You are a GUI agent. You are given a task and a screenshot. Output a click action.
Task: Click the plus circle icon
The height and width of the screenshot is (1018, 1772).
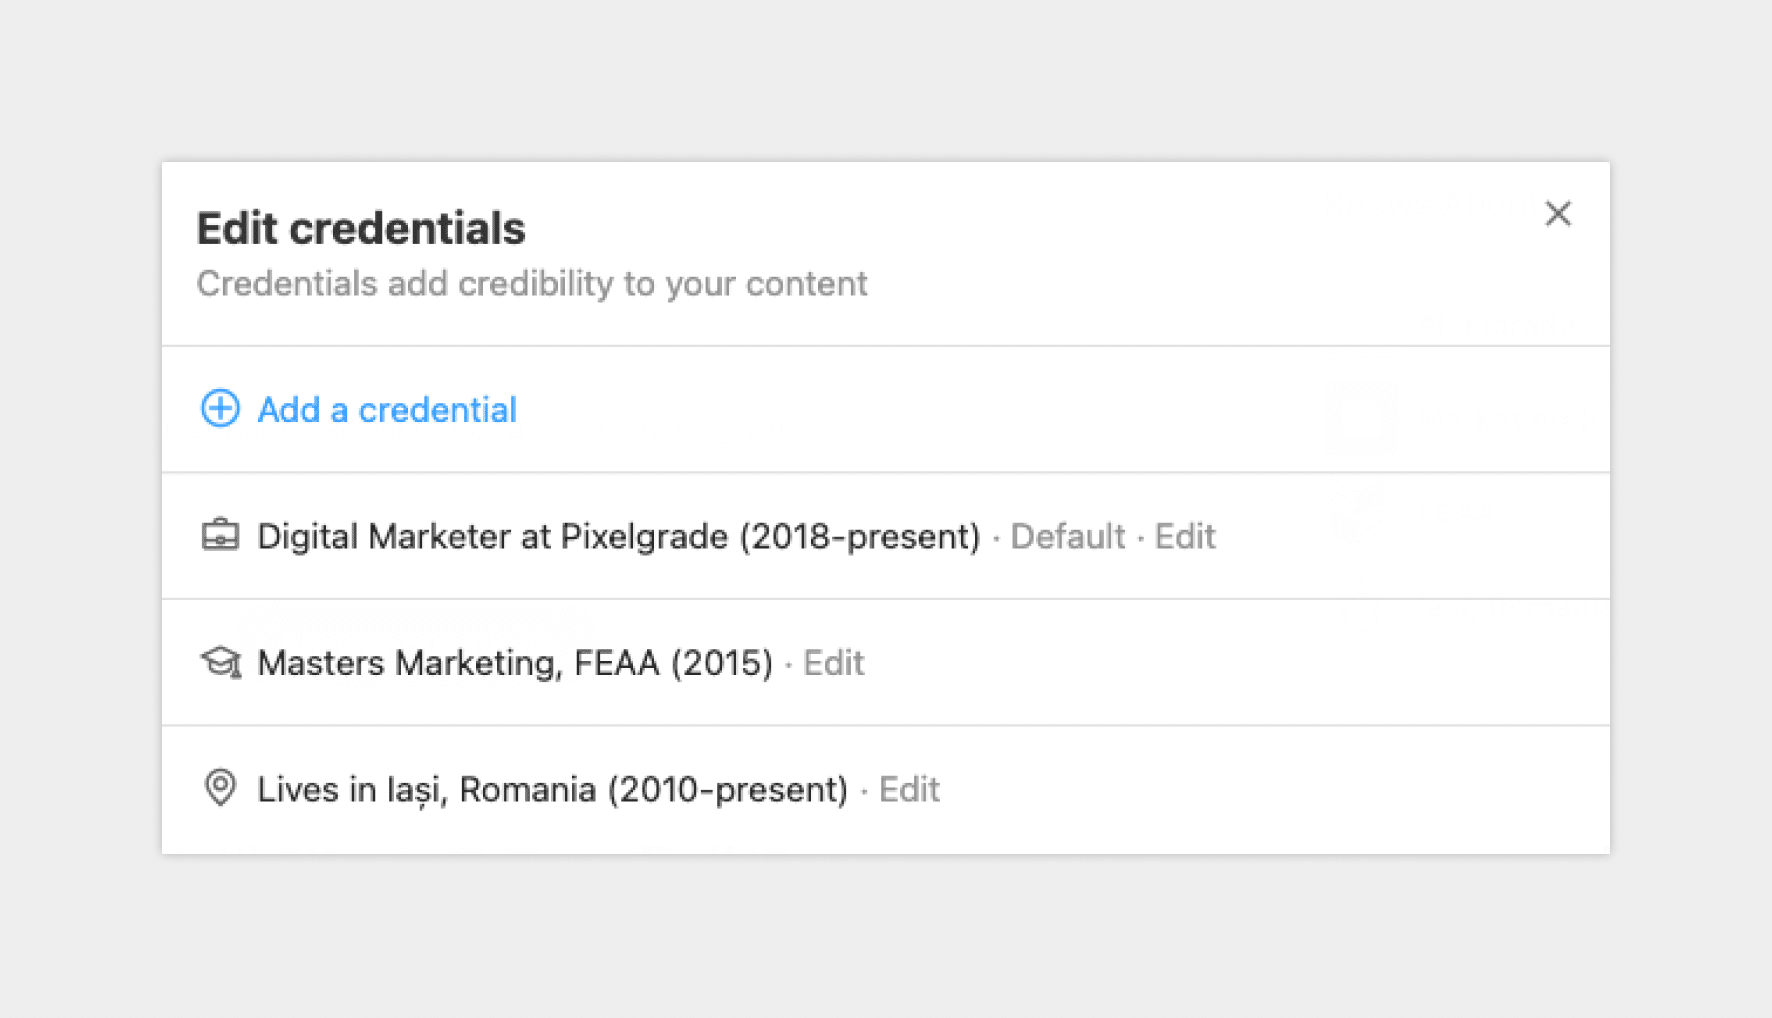click(220, 408)
